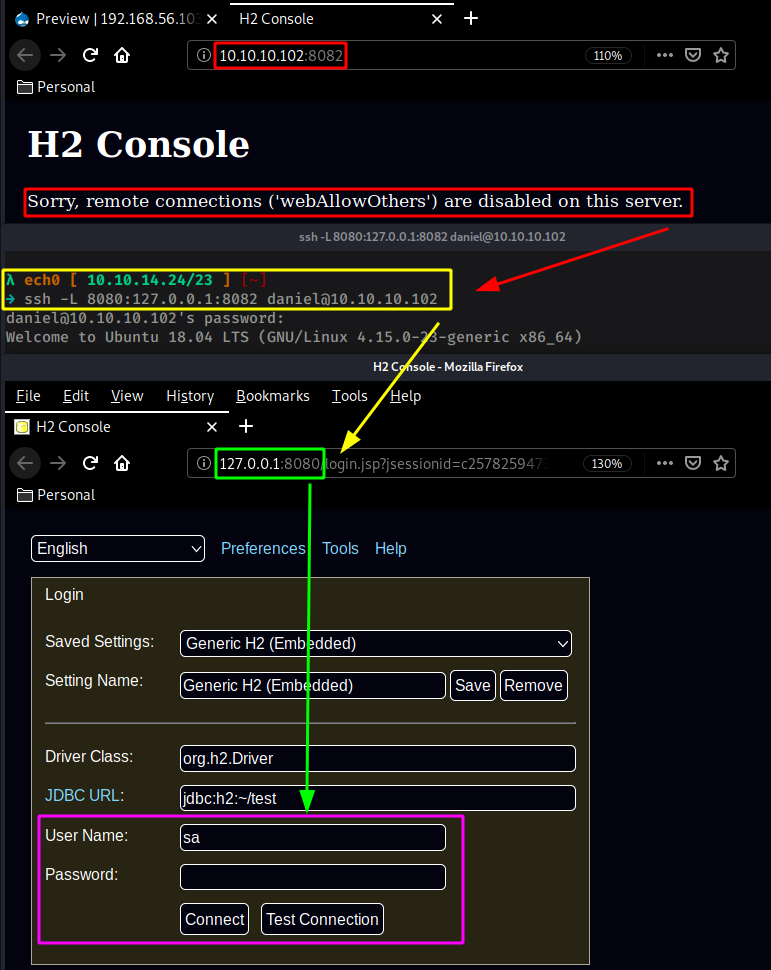771x970 pixels.
Task: Bookmark the 10.10.10.102:8082 page with star
Action: coord(721,56)
